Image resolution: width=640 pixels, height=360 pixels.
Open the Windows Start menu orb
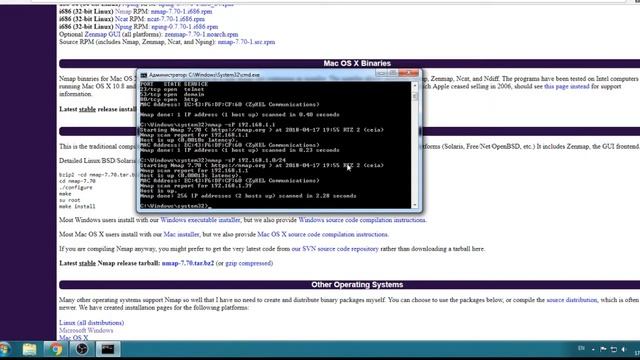[5, 349]
